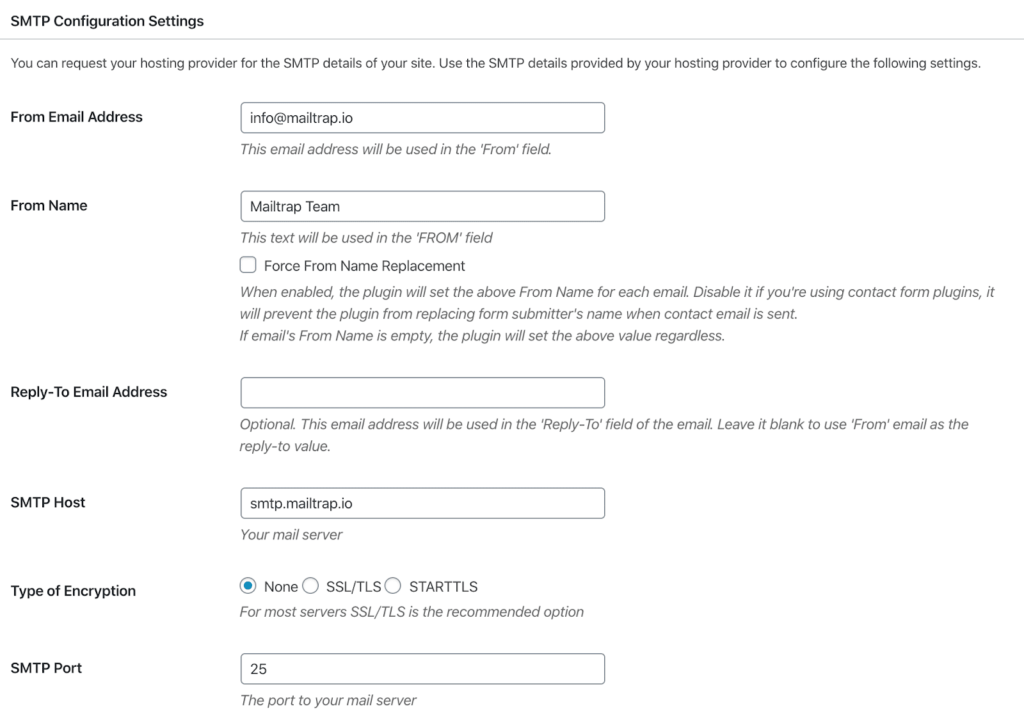Image resolution: width=1024 pixels, height=723 pixels.
Task: Click the SMTP Port field showing 25
Action: point(422,668)
